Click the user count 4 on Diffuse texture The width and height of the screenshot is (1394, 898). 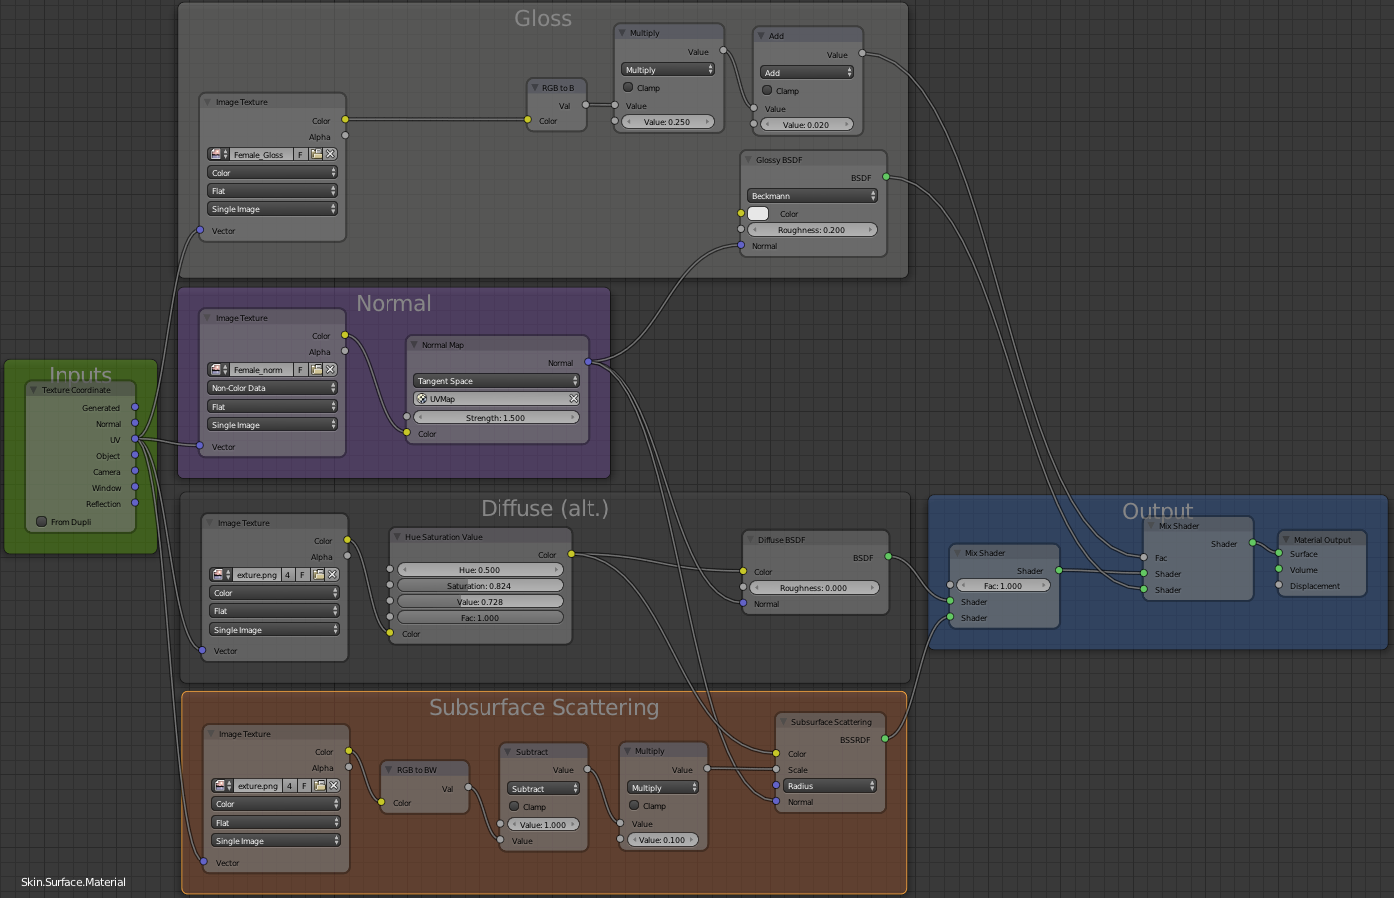click(287, 575)
